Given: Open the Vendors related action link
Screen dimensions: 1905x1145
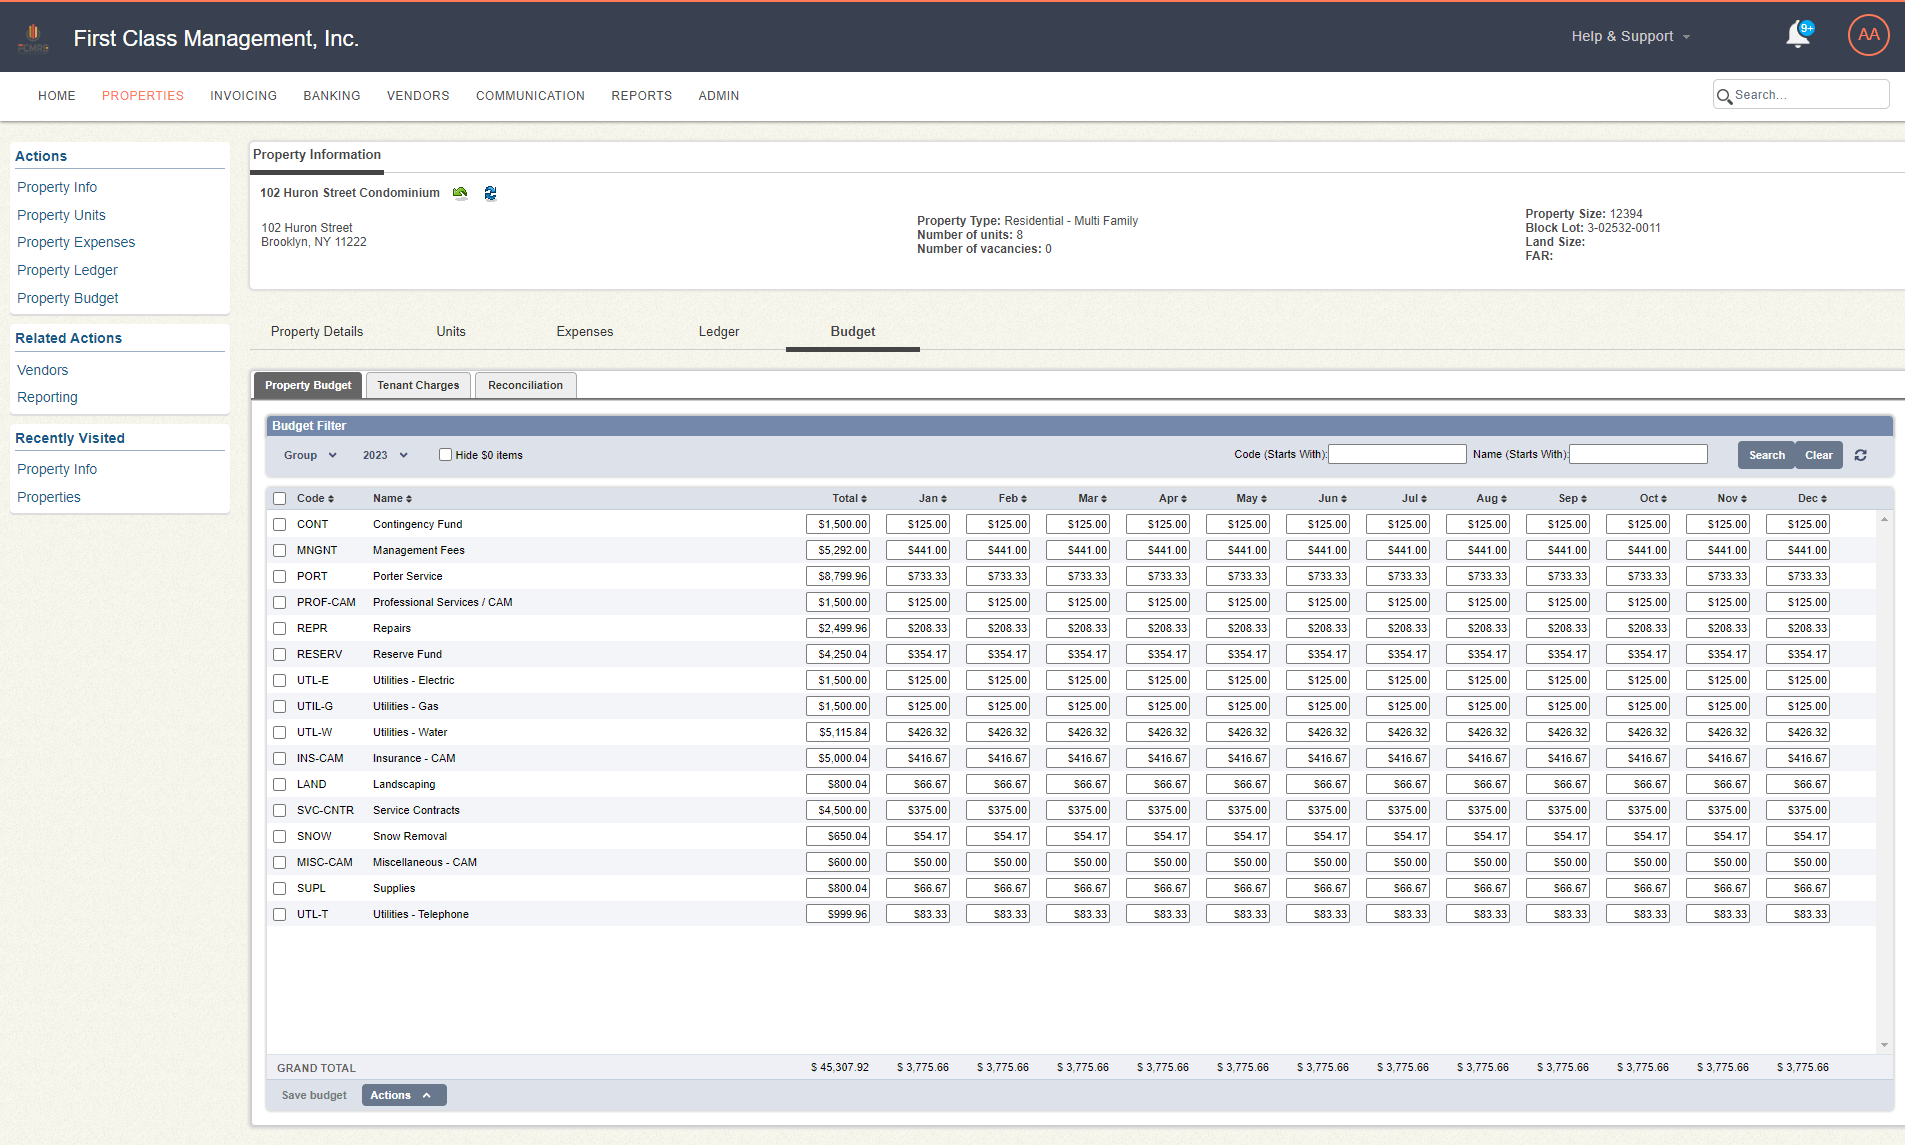Looking at the screenshot, I should 43,370.
